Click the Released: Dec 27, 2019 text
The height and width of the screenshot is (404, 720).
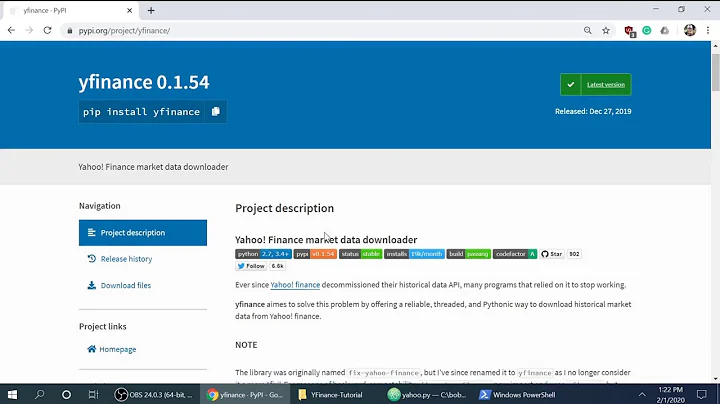[593, 111]
